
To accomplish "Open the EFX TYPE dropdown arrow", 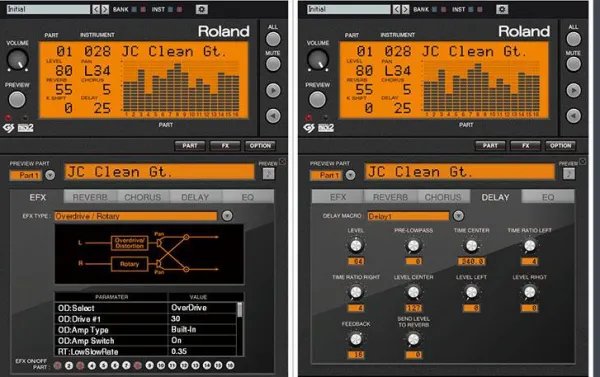I will pyautogui.click(x=227, y=216).
